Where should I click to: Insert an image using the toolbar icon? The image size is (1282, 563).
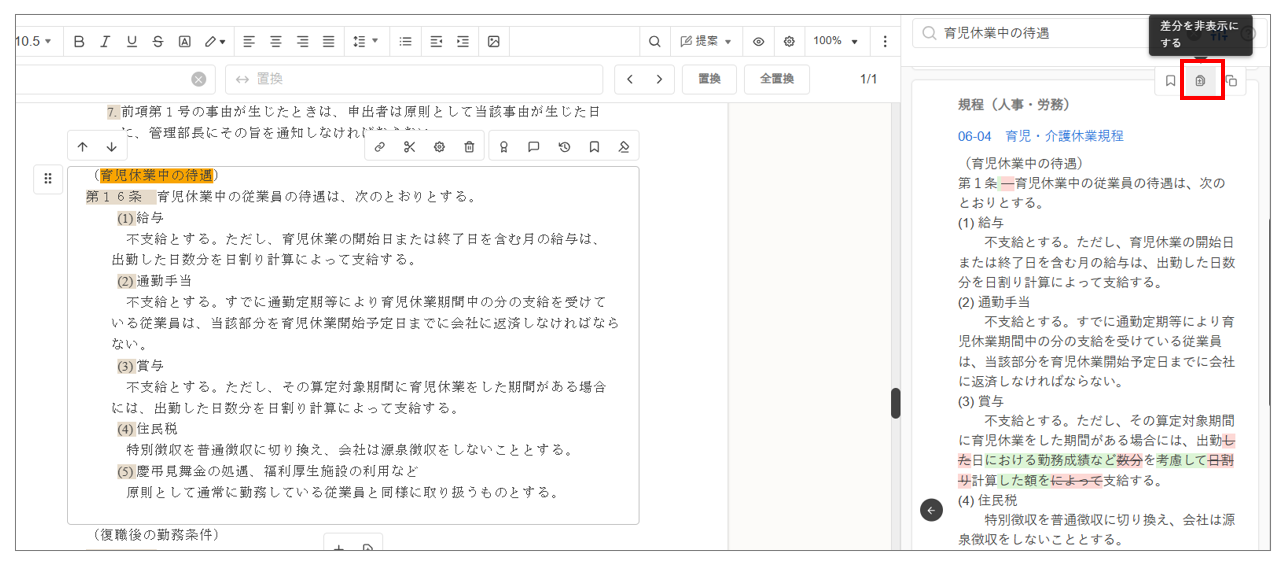click(493, 42)
